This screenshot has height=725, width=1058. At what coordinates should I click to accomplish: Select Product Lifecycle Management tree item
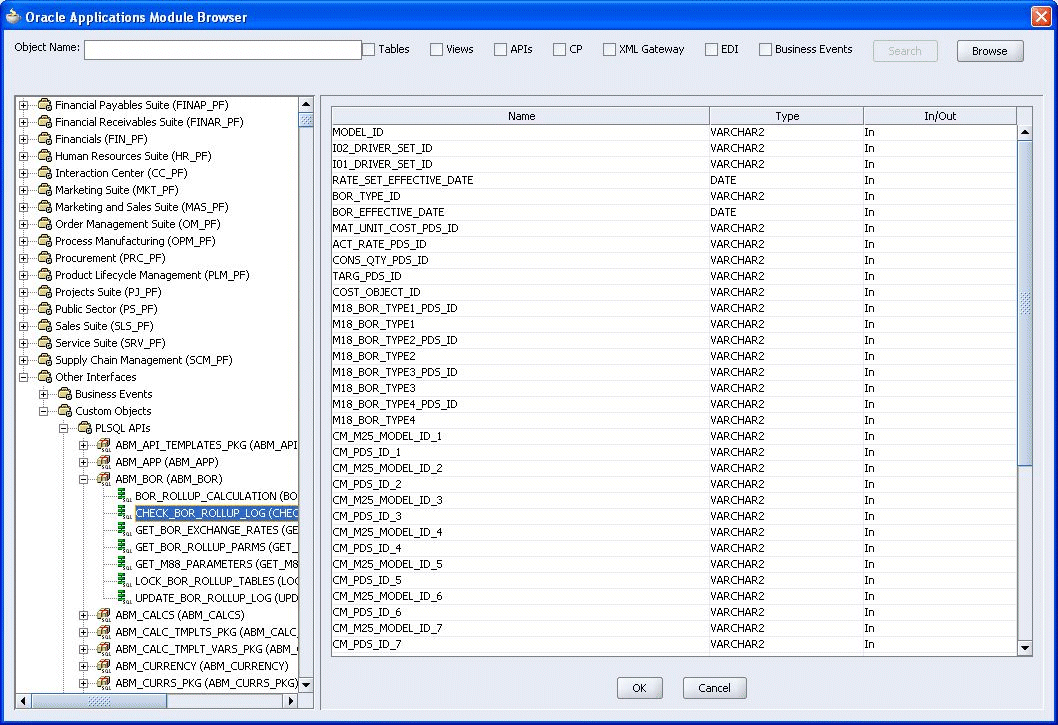pyautogui.click(x=152, y=275)
